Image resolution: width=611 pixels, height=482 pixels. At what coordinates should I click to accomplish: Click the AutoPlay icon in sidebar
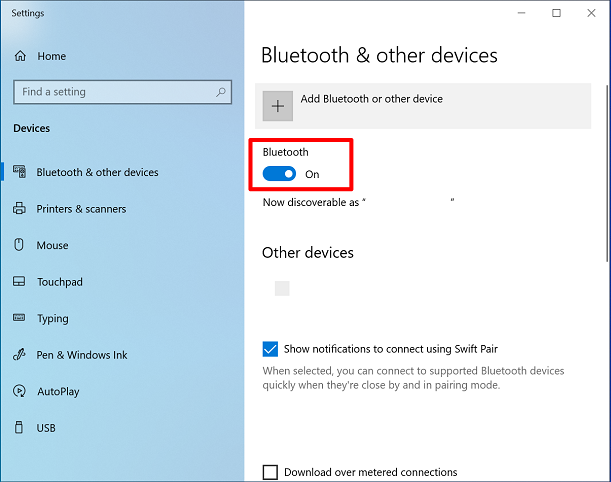pyautogui.click(x=19, y=391)
